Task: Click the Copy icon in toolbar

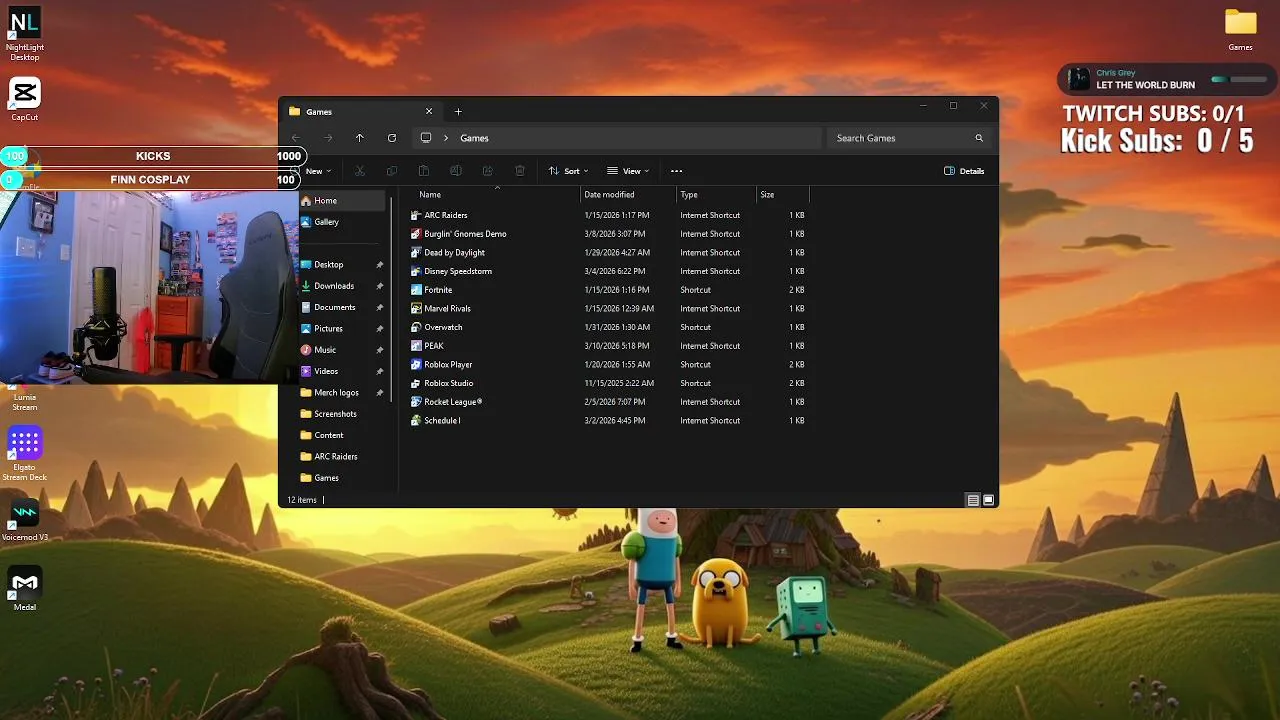Action: [x=392, y=171]
